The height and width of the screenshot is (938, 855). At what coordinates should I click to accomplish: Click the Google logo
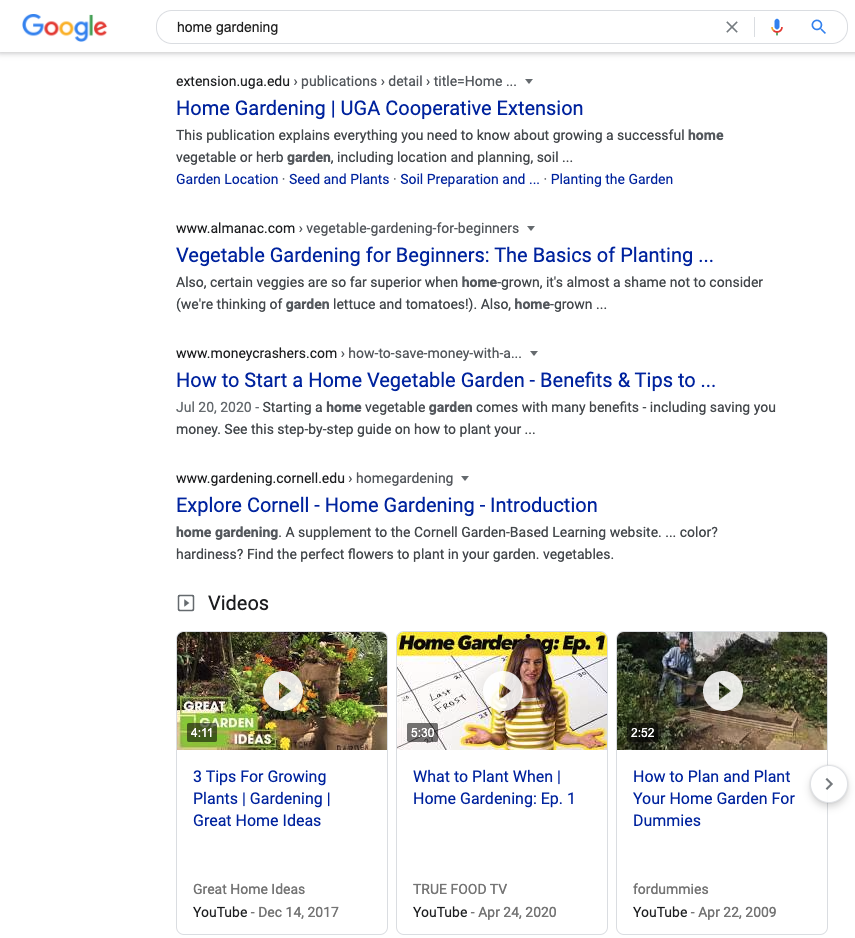(65, 27)
